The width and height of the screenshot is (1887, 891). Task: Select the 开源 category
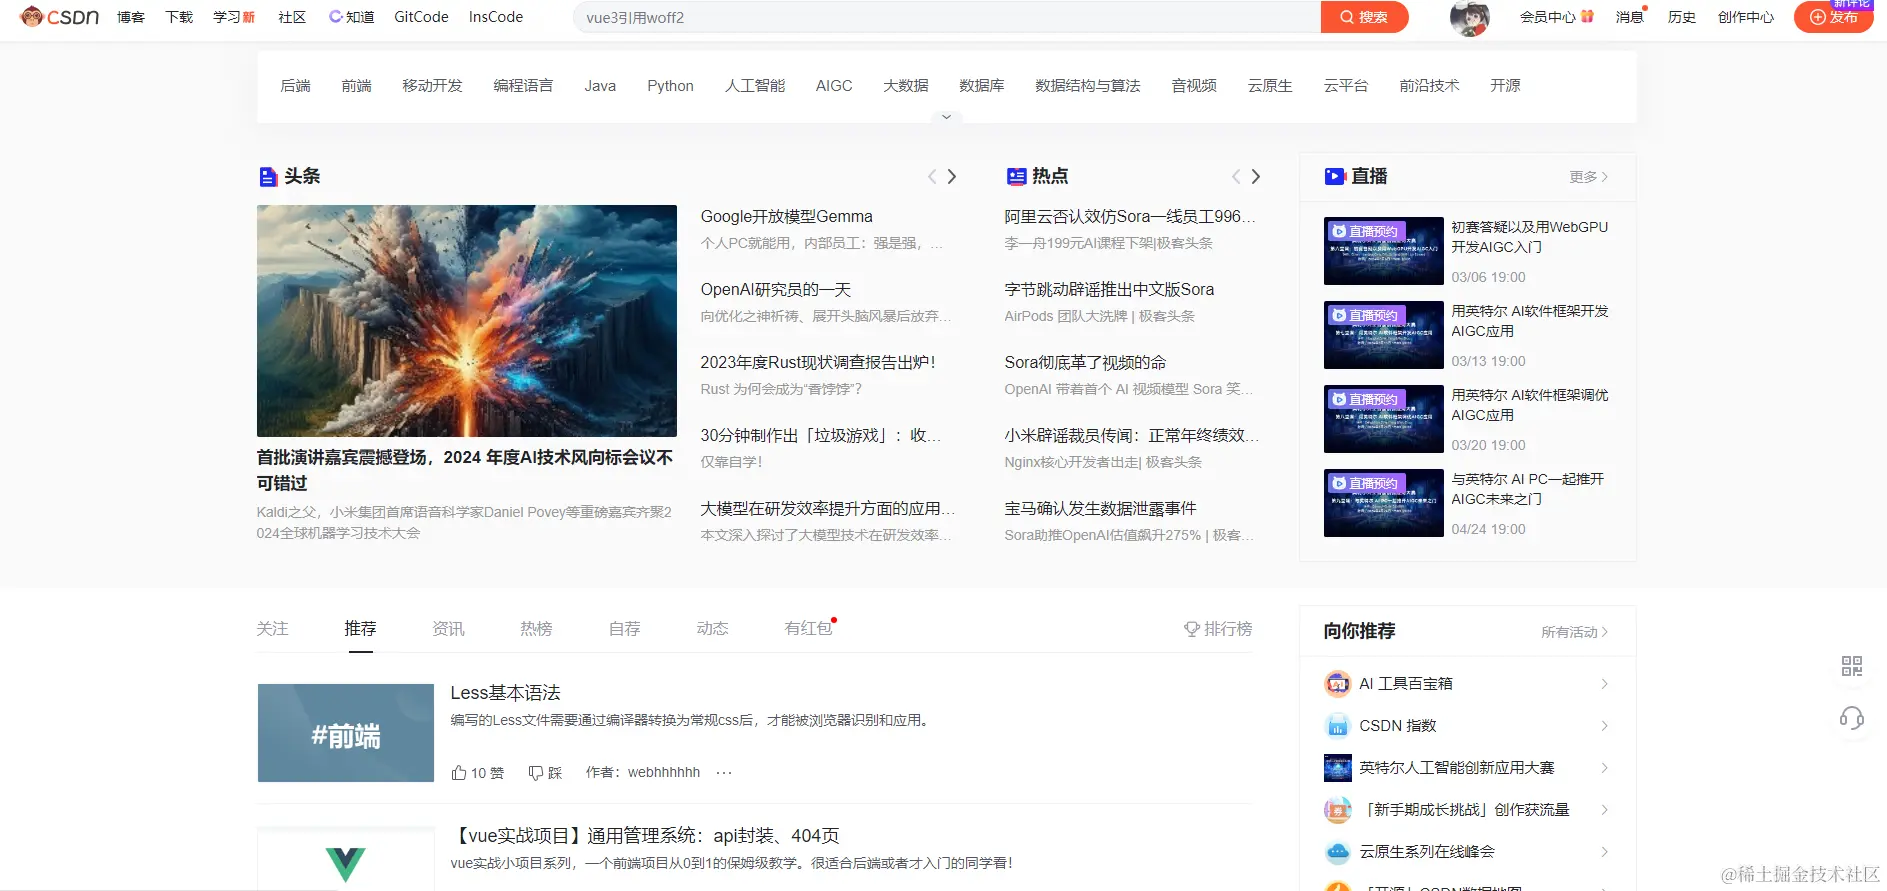(1505, 86)
